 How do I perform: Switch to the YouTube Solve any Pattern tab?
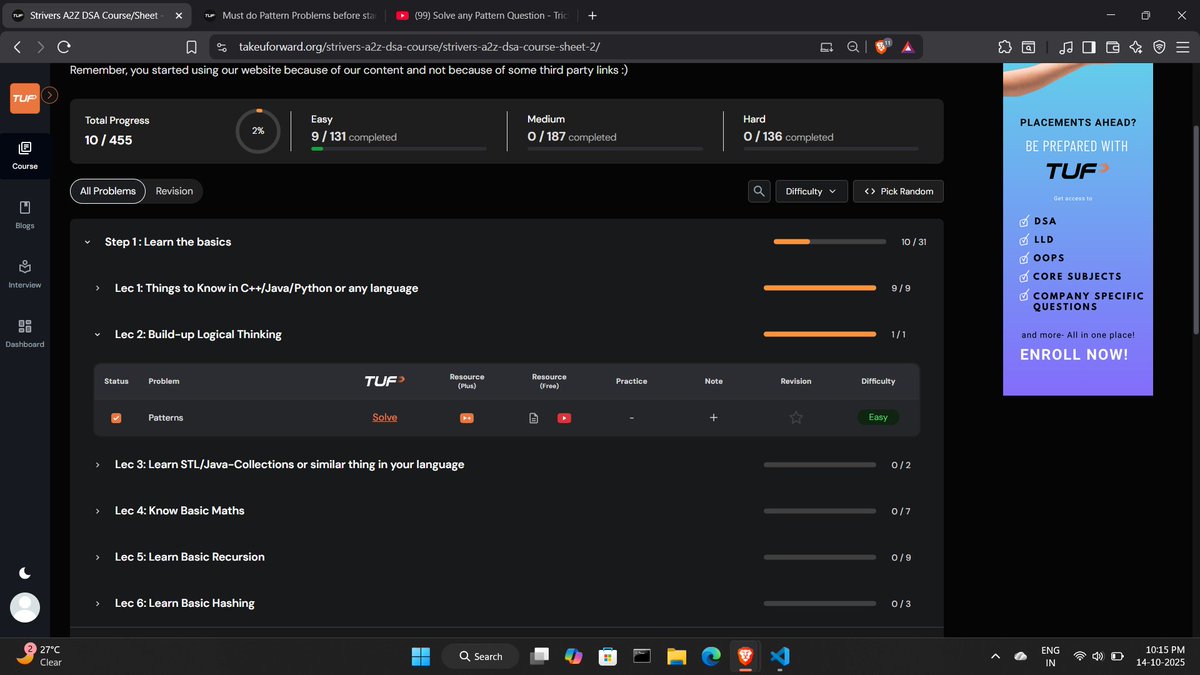(x=482, y=15)
